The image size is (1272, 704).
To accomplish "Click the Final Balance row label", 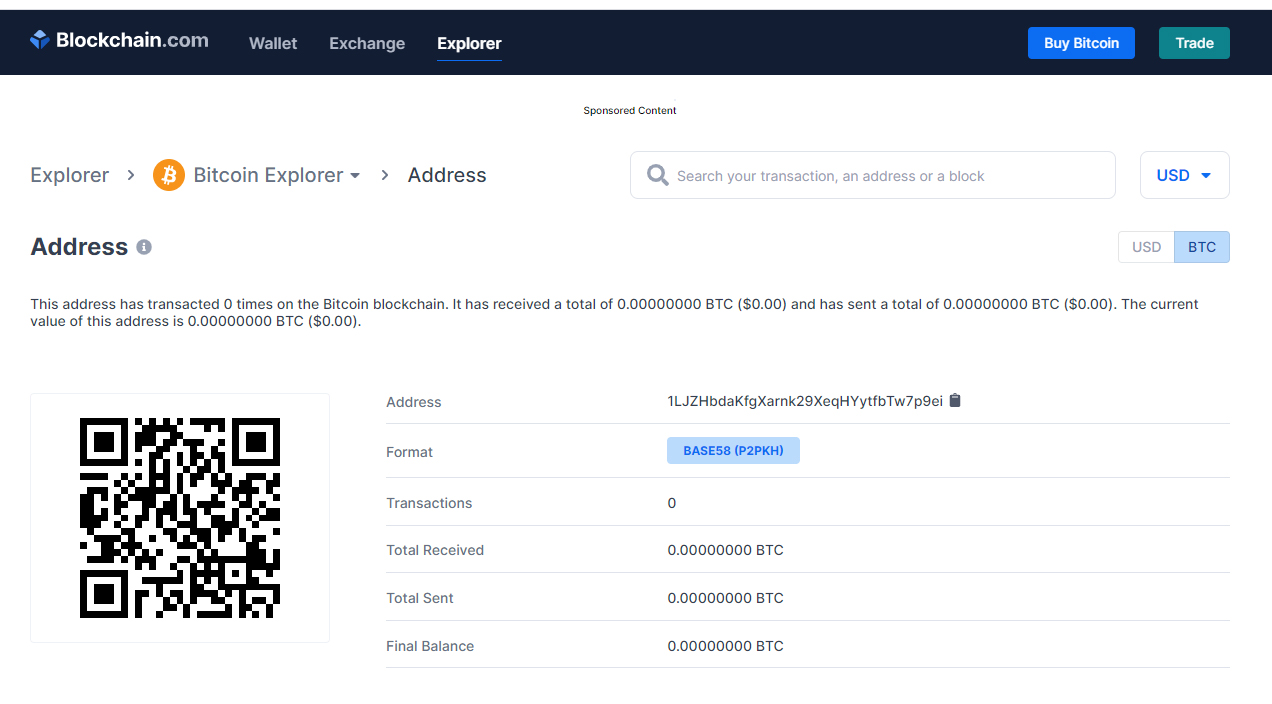I will pos(430,646).
